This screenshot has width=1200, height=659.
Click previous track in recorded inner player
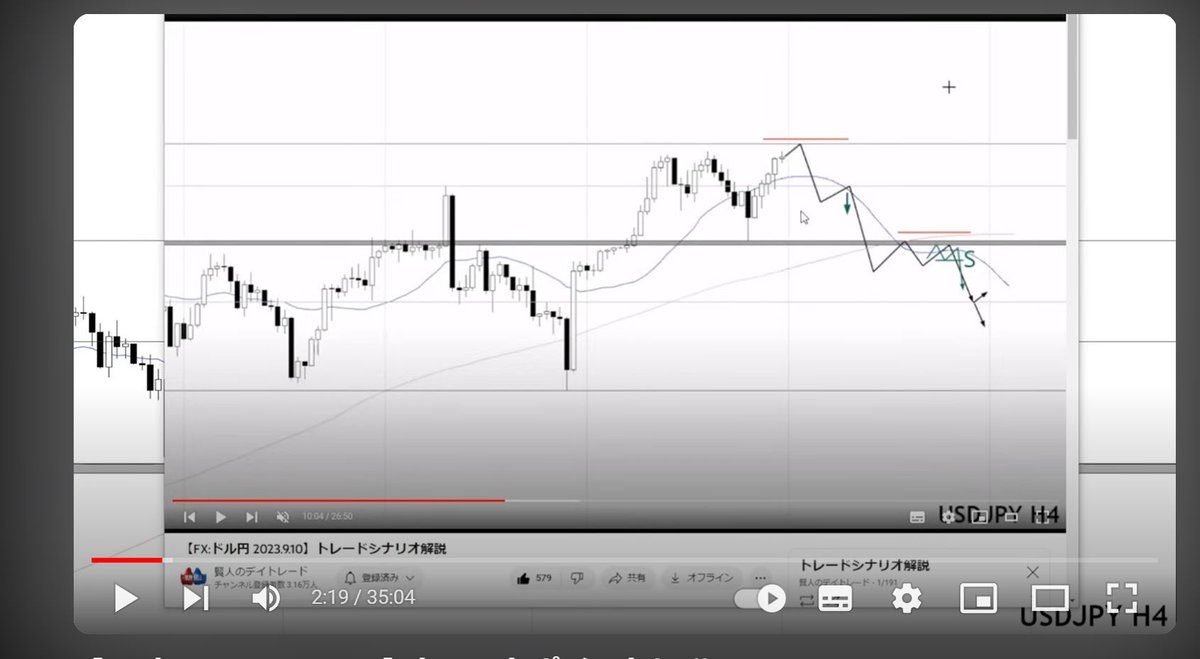pos(190,517)
